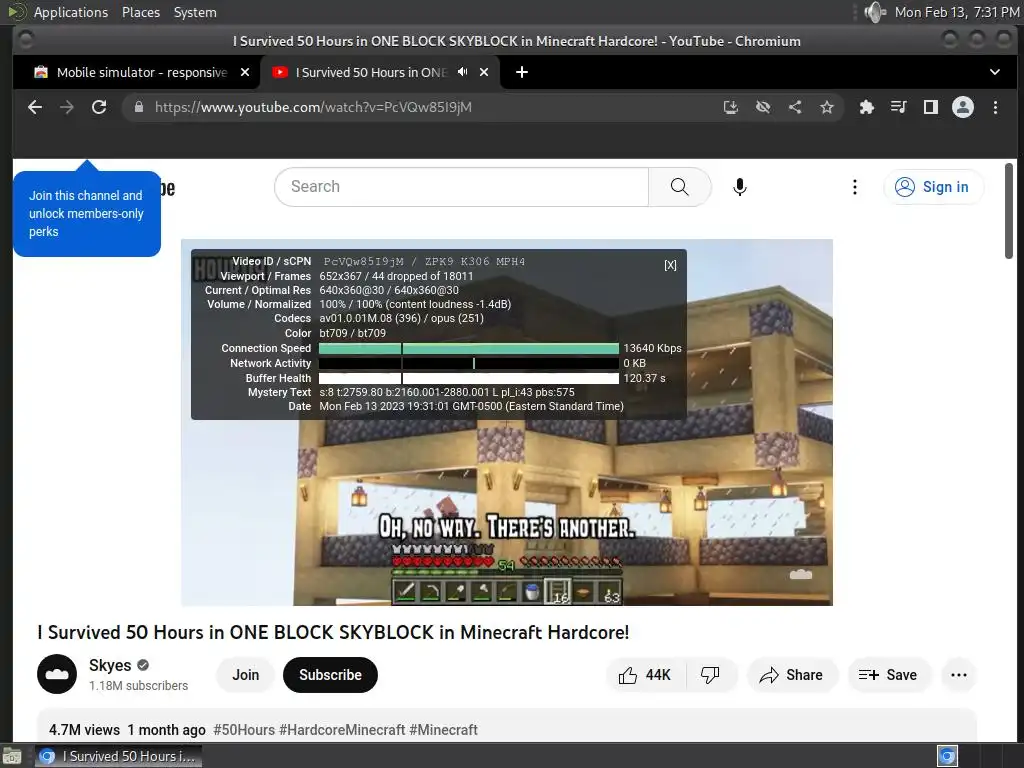Click the #50Hours hashtag
The image size is (1024, 768).
[244, 729]
